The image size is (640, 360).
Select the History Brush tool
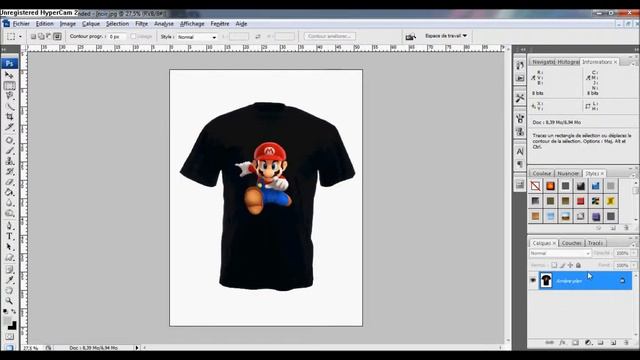[9, 171]
